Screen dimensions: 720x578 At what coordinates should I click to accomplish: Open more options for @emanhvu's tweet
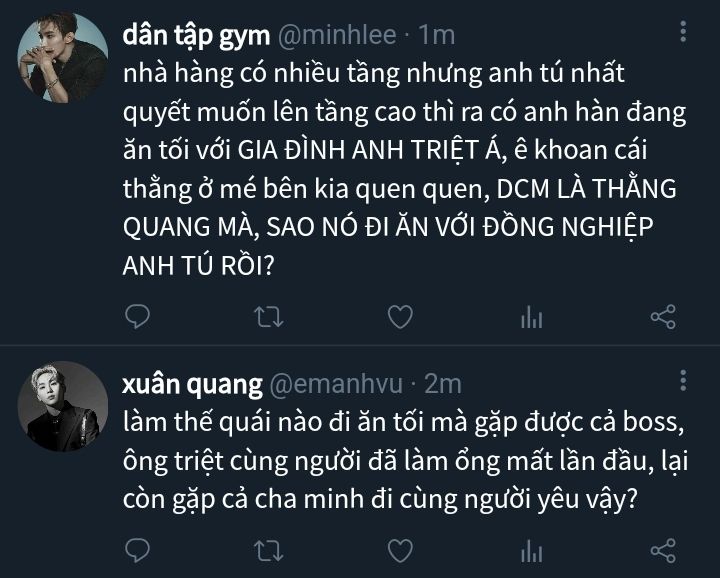[683, 381]
